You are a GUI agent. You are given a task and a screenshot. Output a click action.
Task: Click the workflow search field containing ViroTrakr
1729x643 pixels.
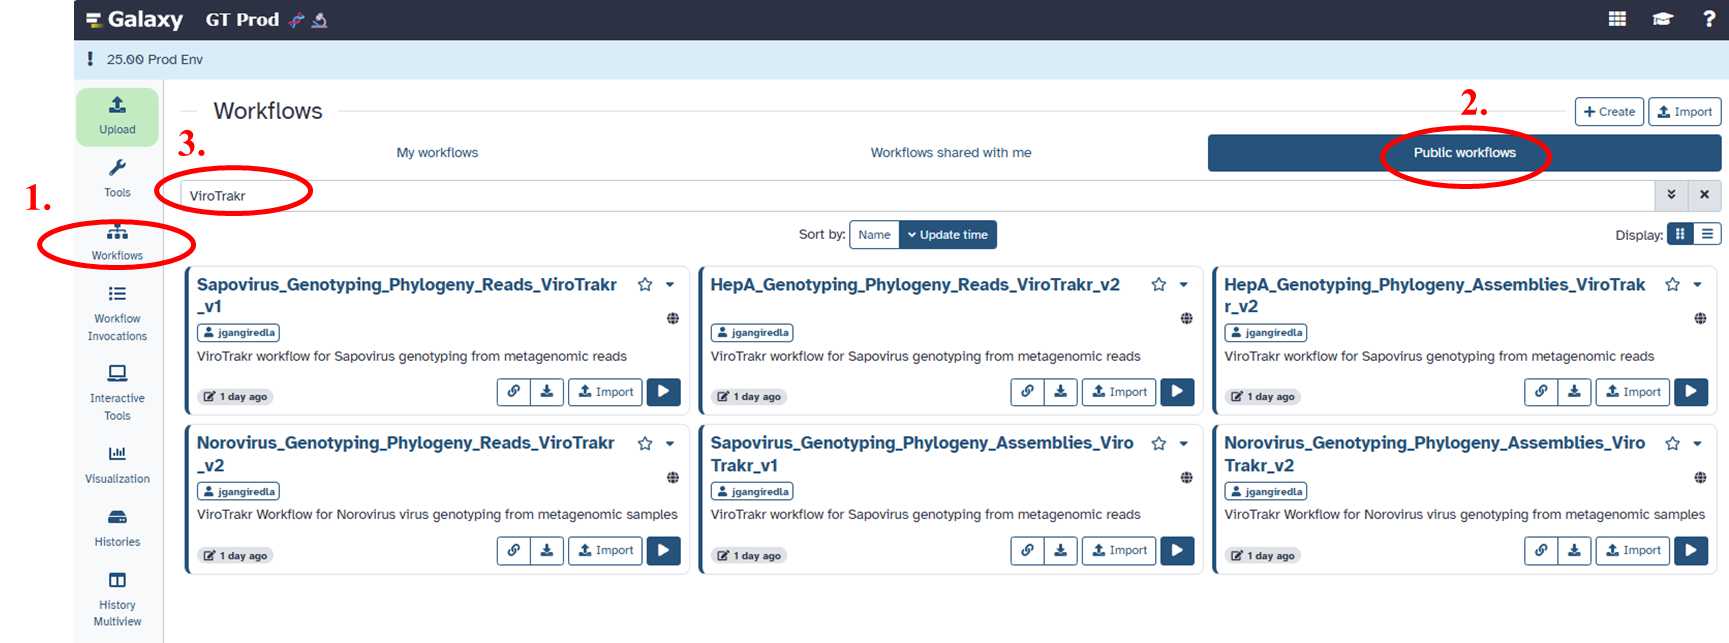click(x=900, y=196)
